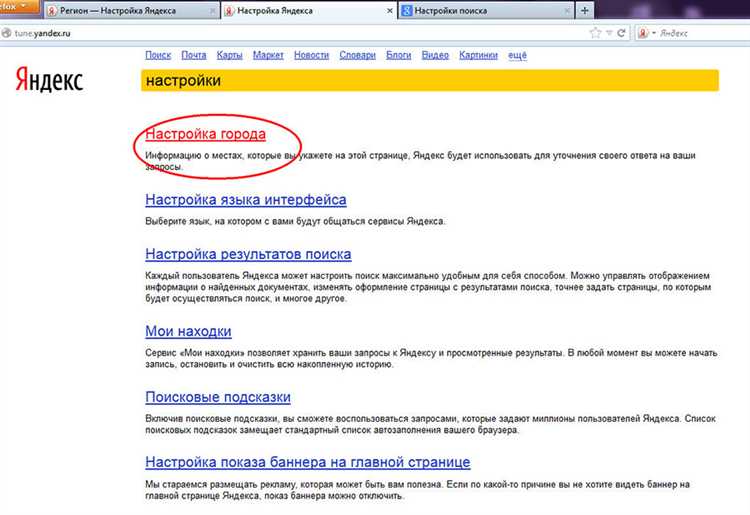
Task: Click the 'настройки' yellow header title
Action: [x=183, y=80]
